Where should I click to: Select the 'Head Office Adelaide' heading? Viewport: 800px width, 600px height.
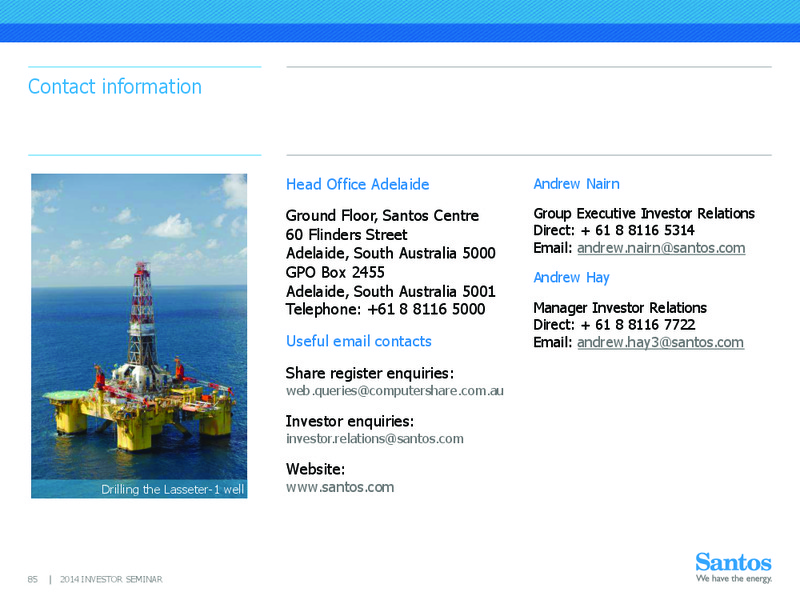pyautogui.click(x=357, y=184)
